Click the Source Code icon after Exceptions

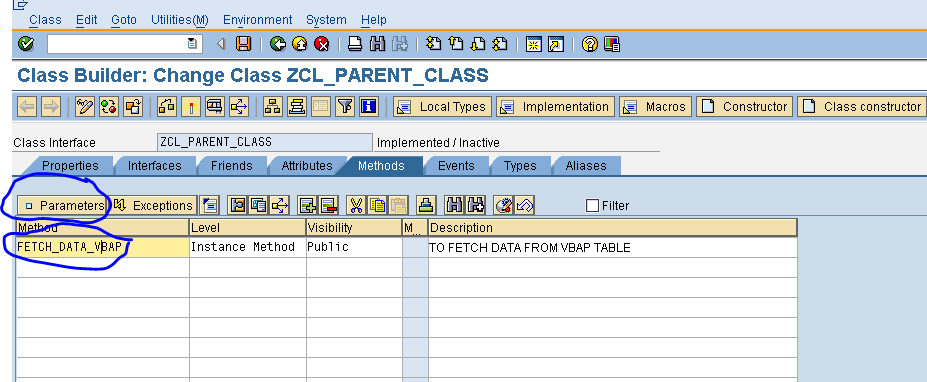pos(210,205)
